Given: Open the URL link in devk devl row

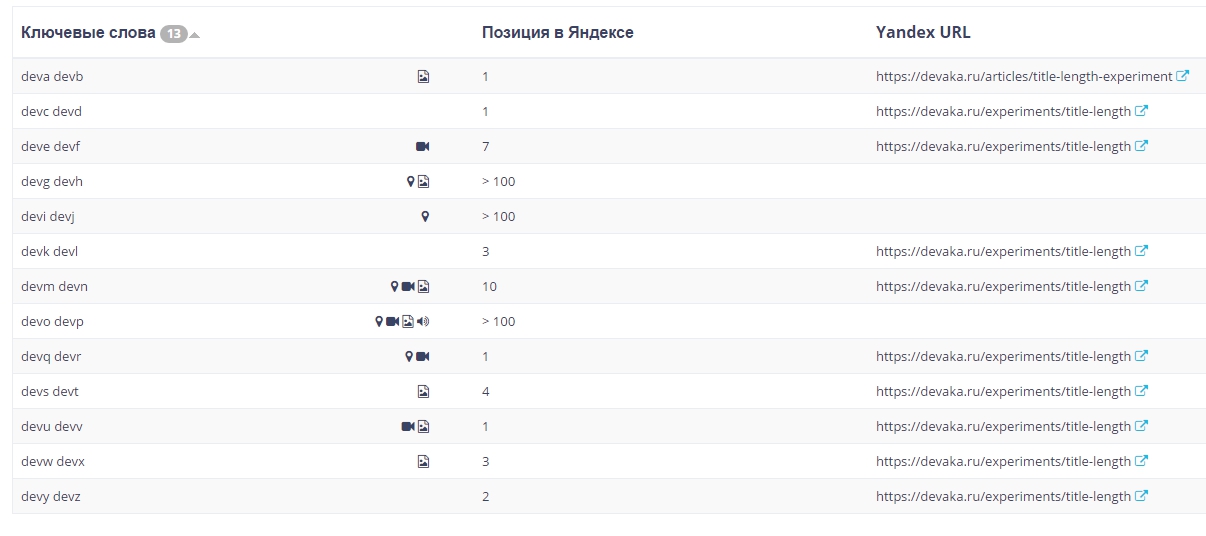Looking at the screenshot, I should tap(1003, 251).
